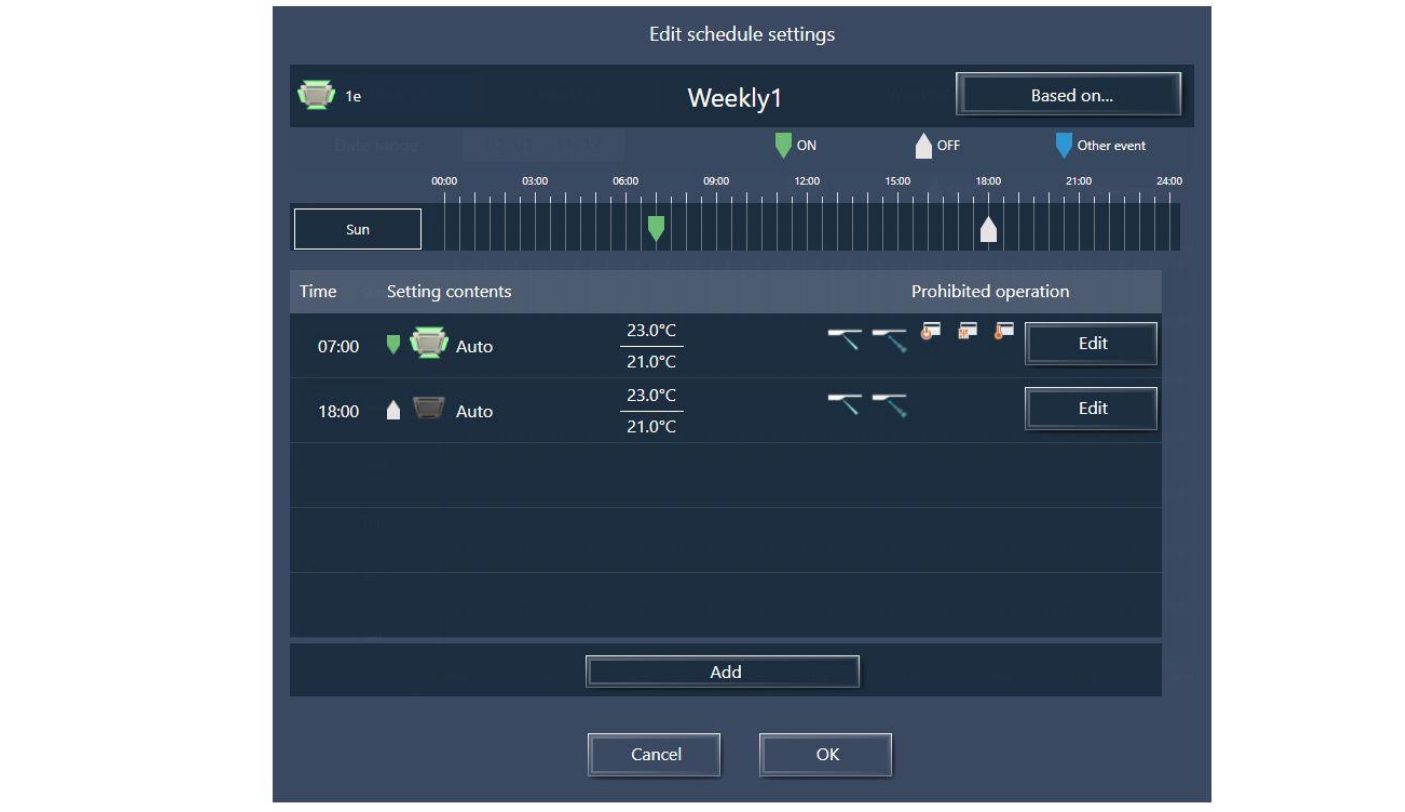
Task: Select the green ON marker on the timeline
Action: [x=656, y=229]
